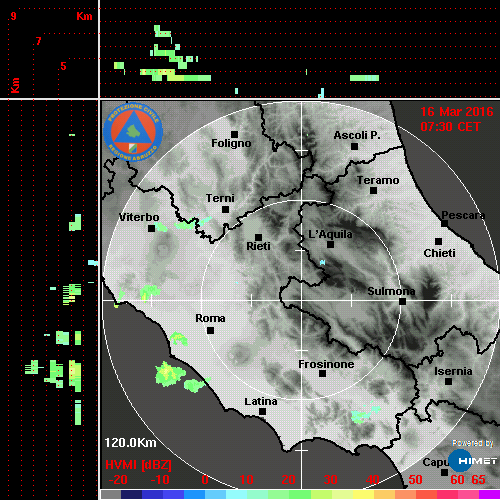The width and height of the screenshot is (500, 500).
Task: Click the 20 dBZ scale value
Action: [x=289, y=480]
